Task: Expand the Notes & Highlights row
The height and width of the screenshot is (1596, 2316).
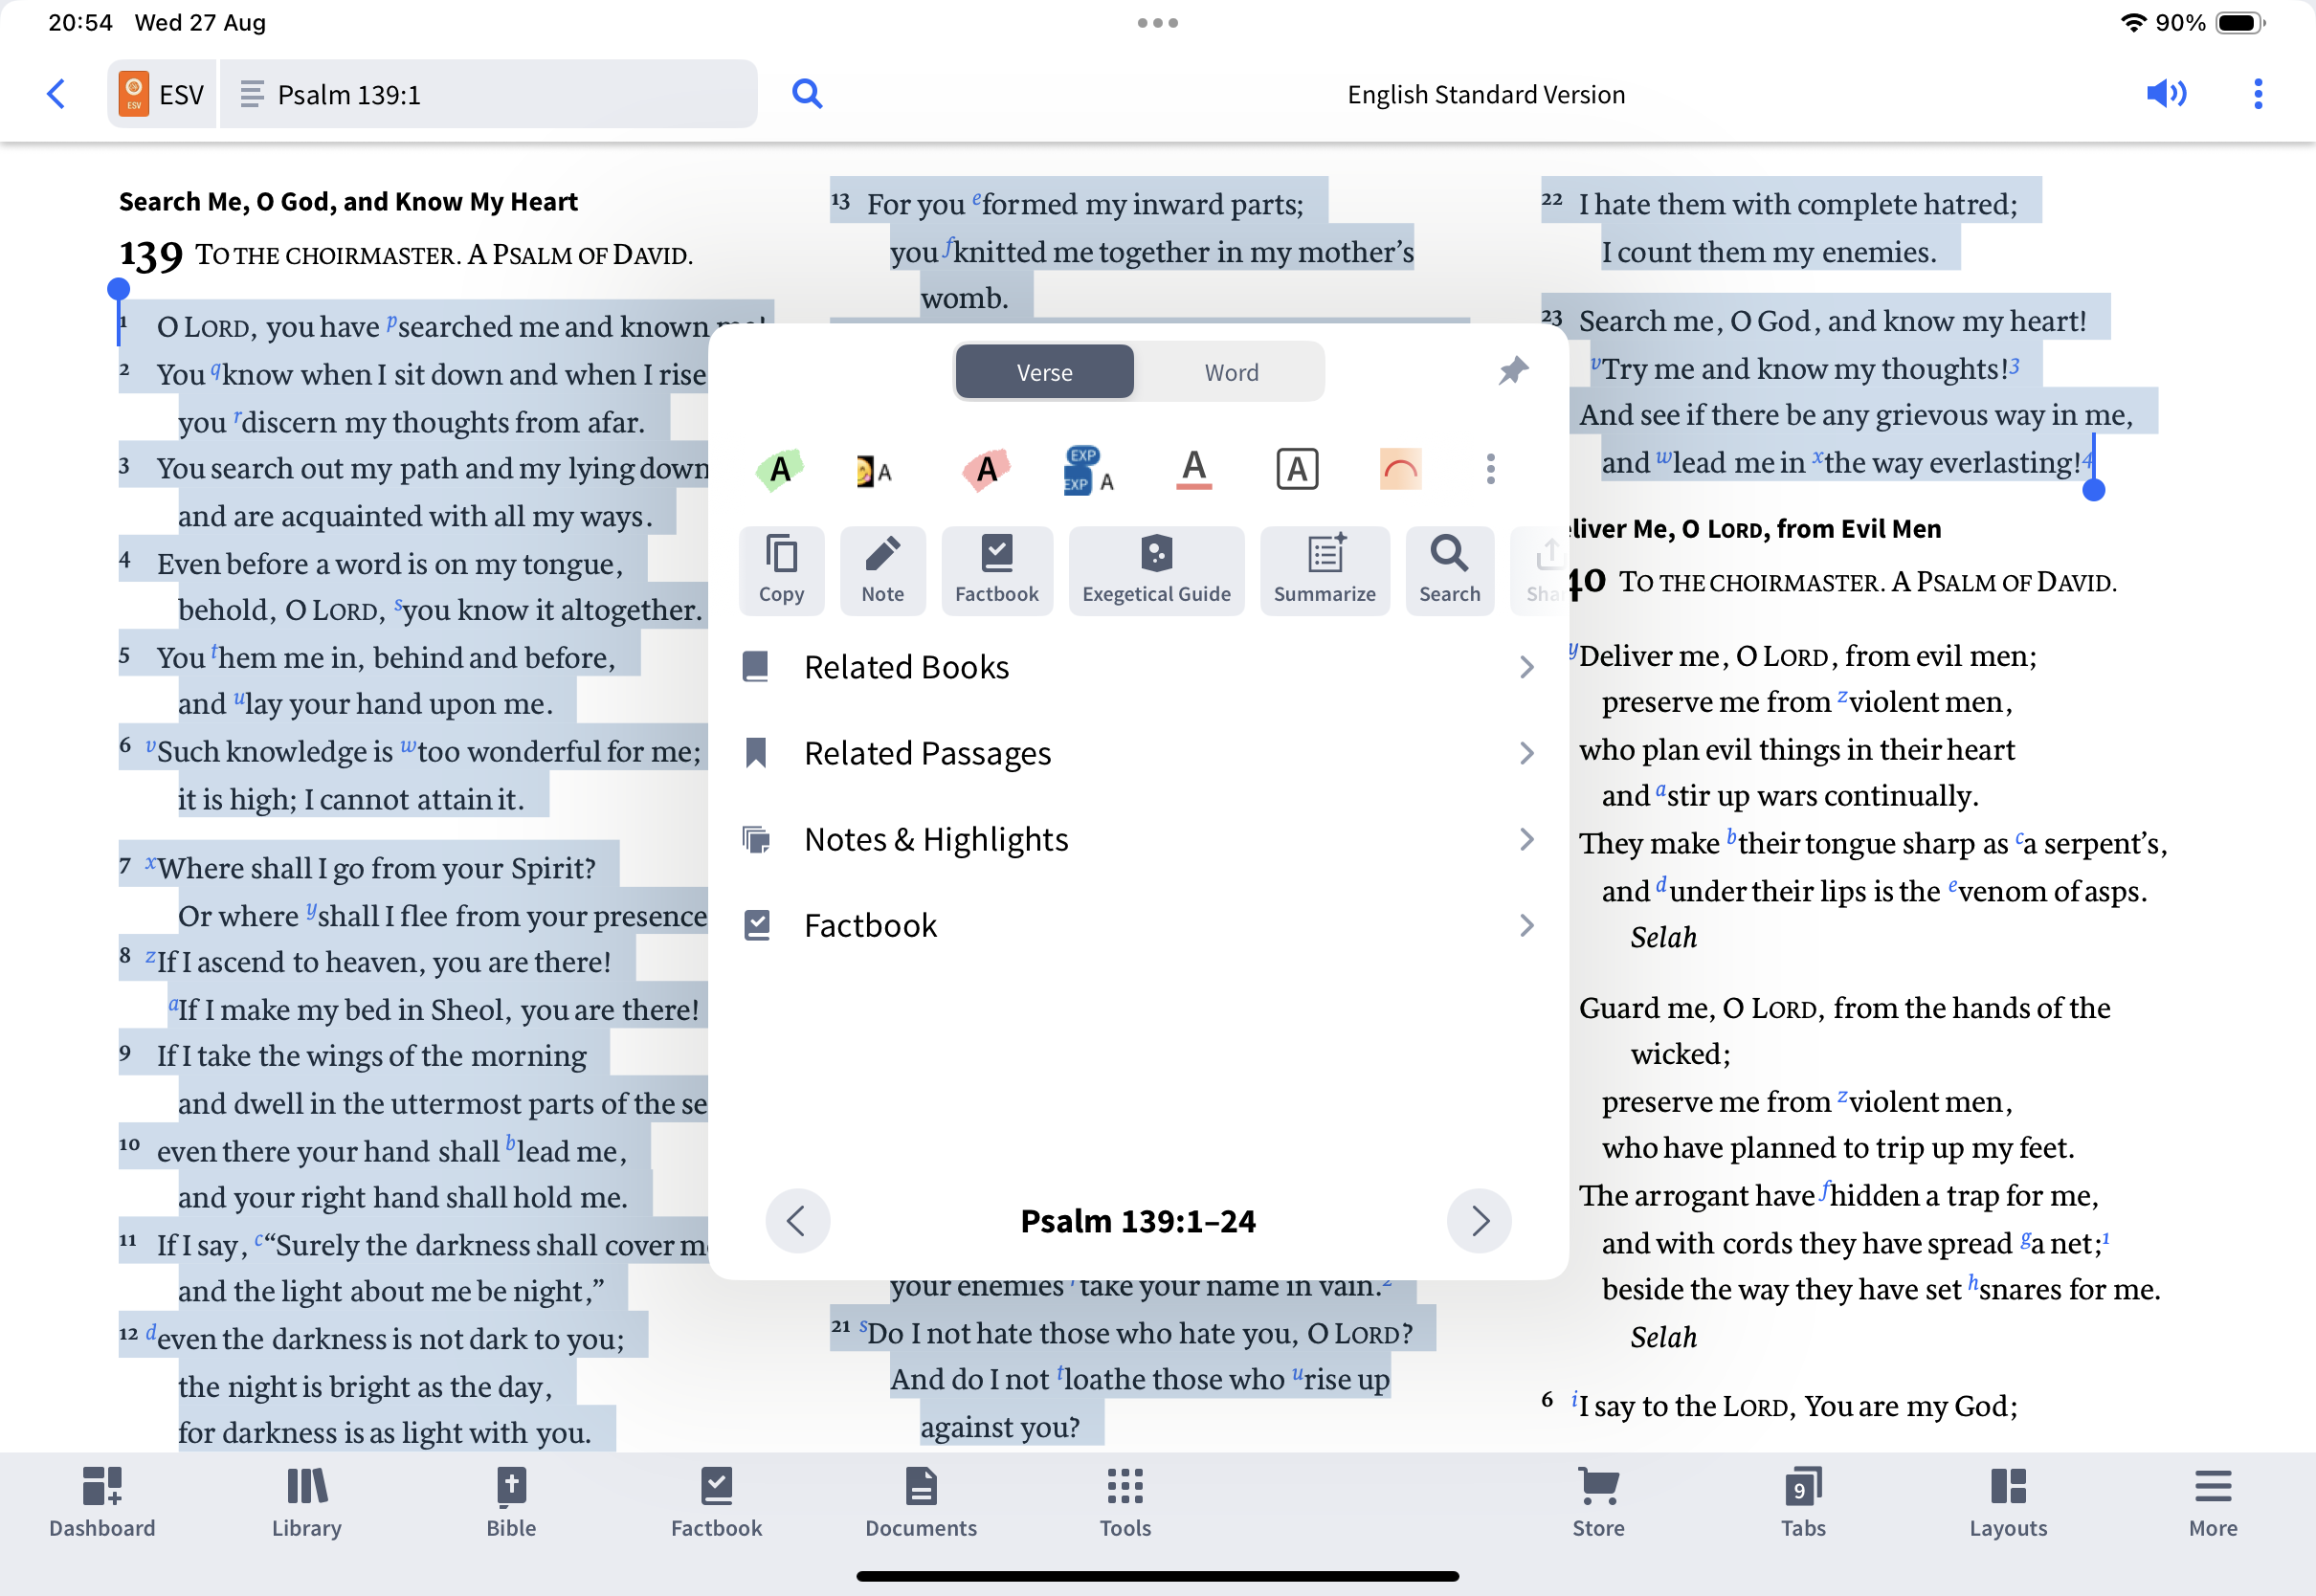Action: click(1138, 839)
